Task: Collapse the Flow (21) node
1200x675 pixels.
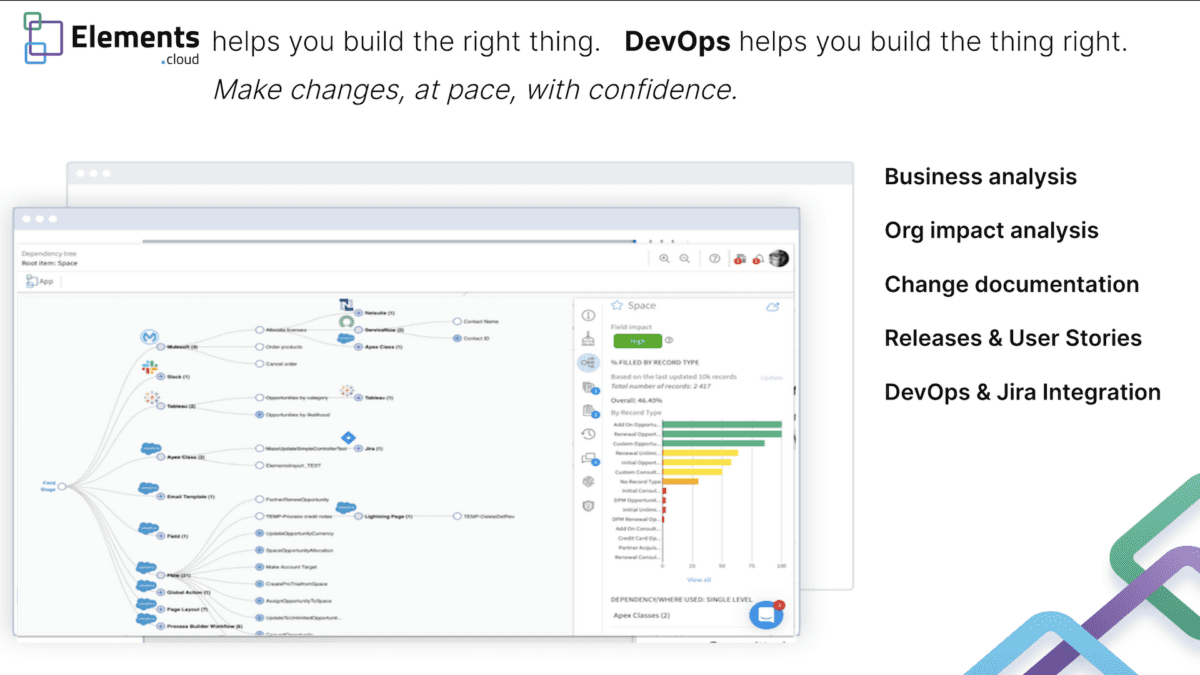Action: [160, 575]
